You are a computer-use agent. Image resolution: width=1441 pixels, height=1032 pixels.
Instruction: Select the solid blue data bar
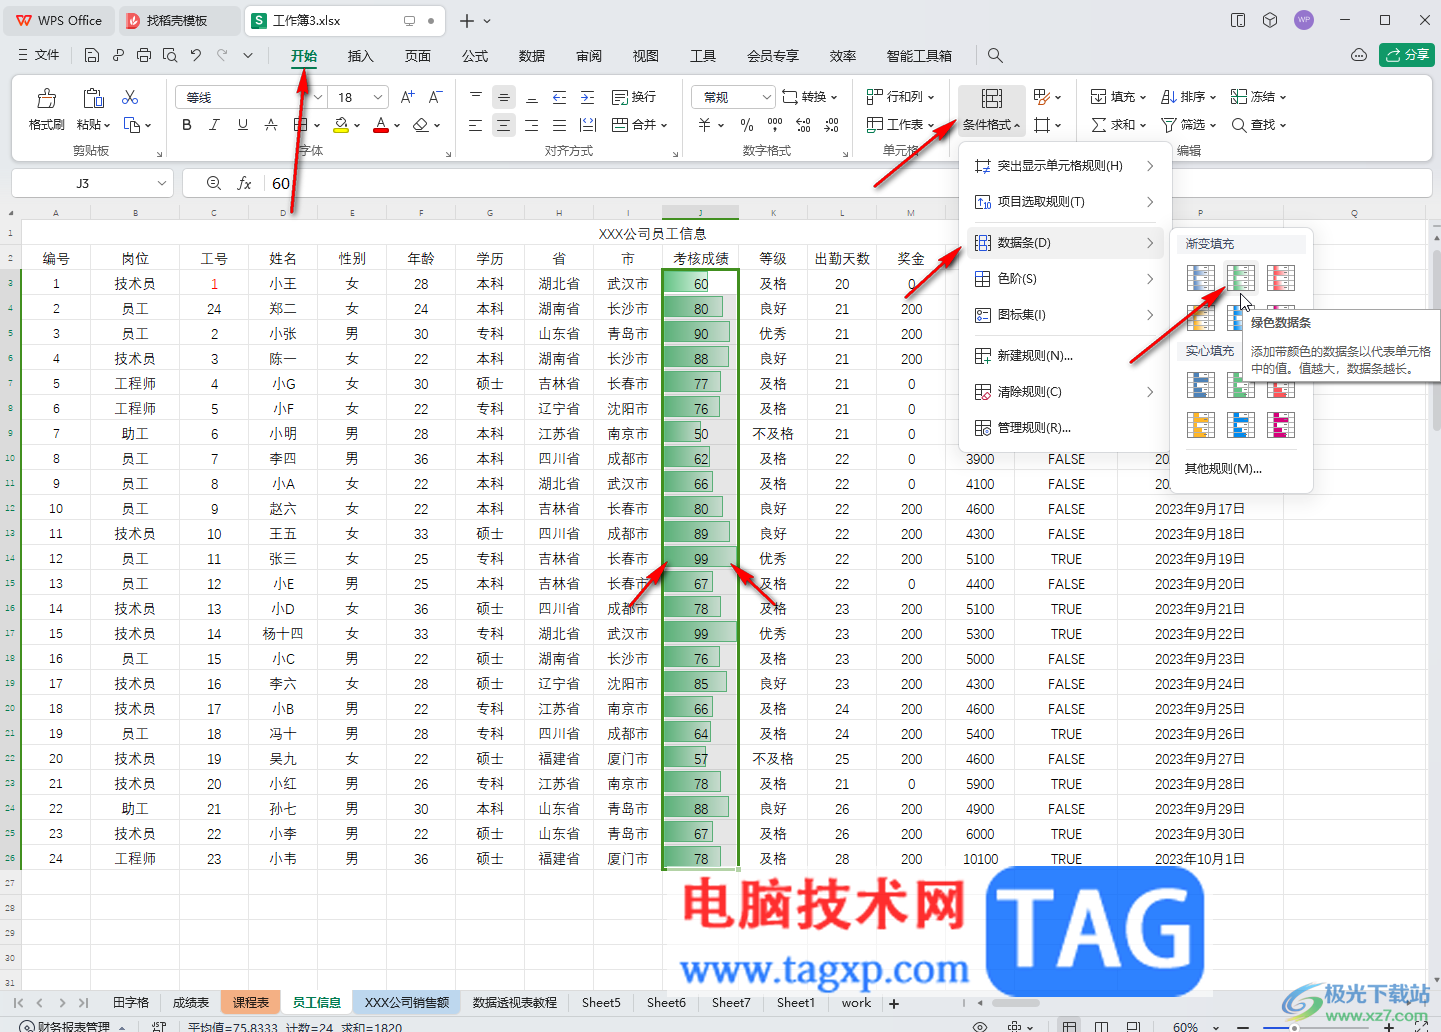tap(1201, 384)
